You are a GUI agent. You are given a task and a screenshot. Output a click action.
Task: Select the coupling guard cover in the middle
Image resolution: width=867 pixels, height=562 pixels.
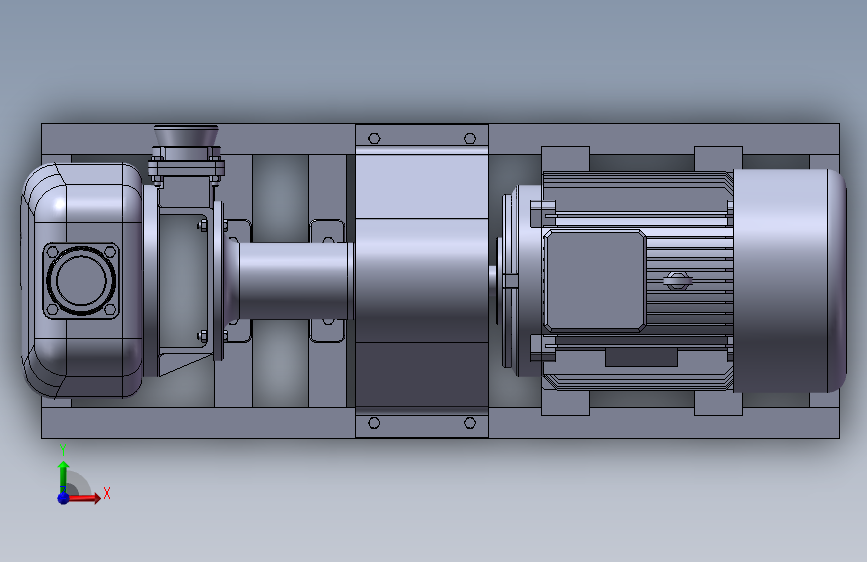coord(421,280)
